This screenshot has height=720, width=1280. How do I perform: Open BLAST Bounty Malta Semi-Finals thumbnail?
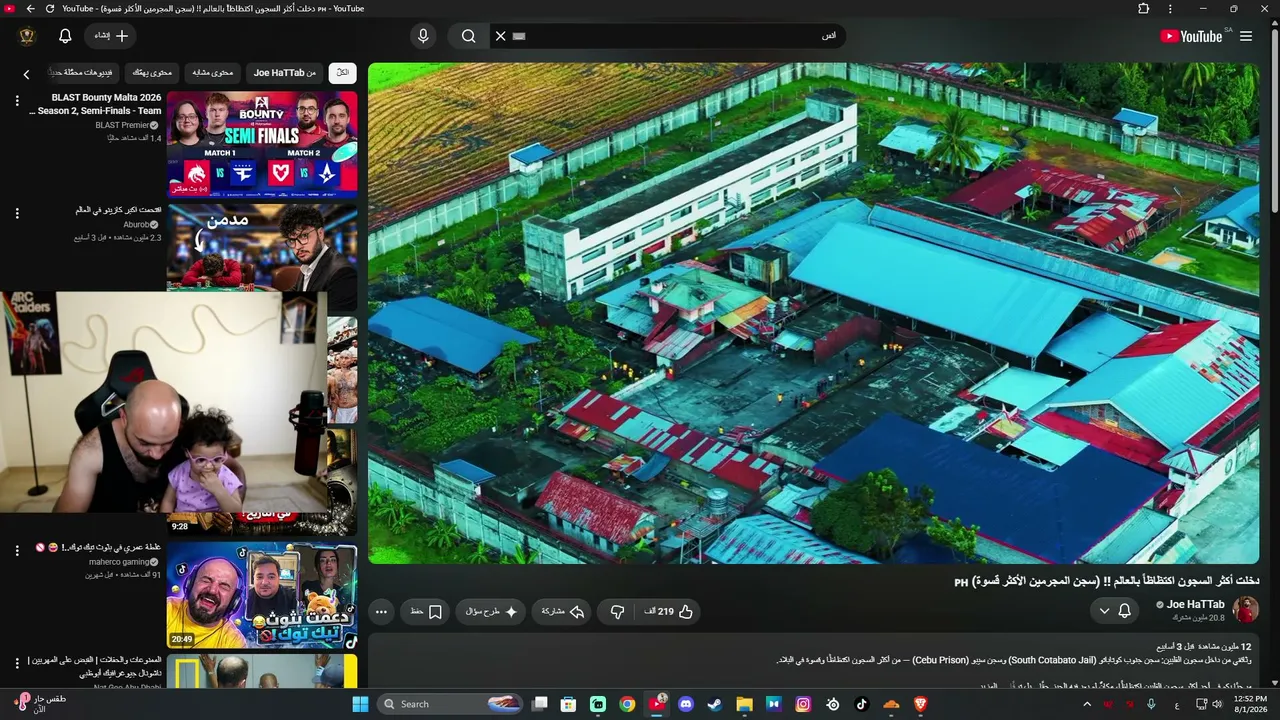coord(262,144)
